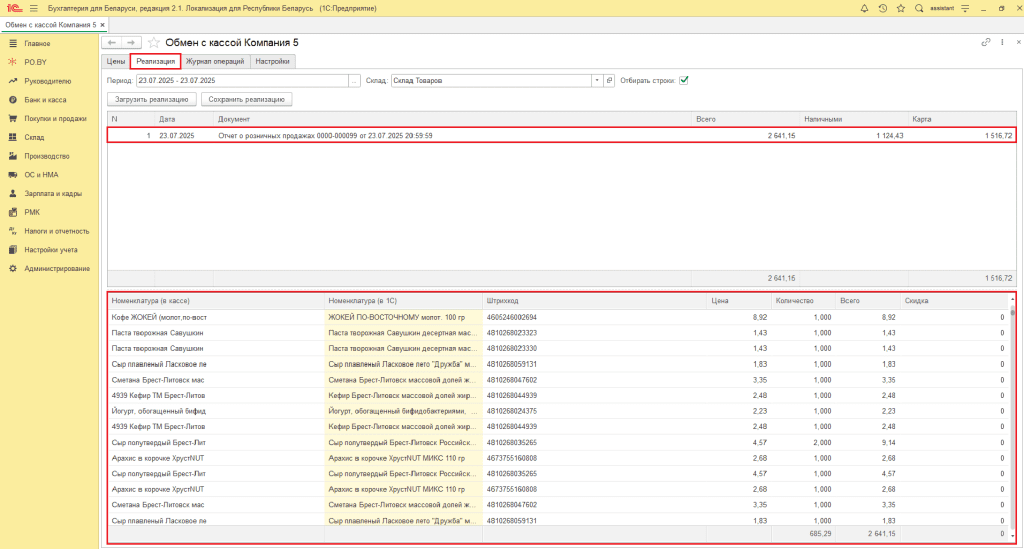Click the Сохранить реализацию button
Image resolution: width=1024 pixels, height=549 pixels.
pyautogui.click(x=246, y=99)
